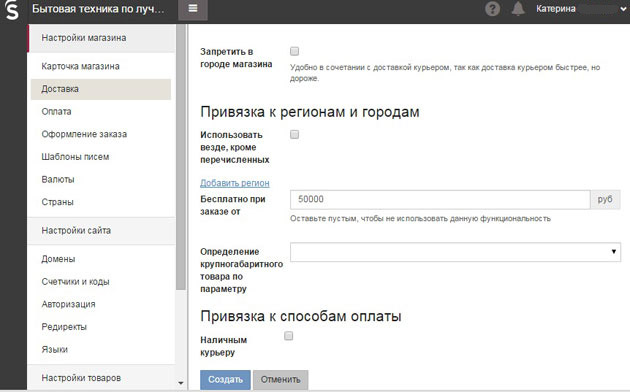Viewport: 630px width, 392px height.
Task: Expand the Катерина user dropdown
Action: 581,9
